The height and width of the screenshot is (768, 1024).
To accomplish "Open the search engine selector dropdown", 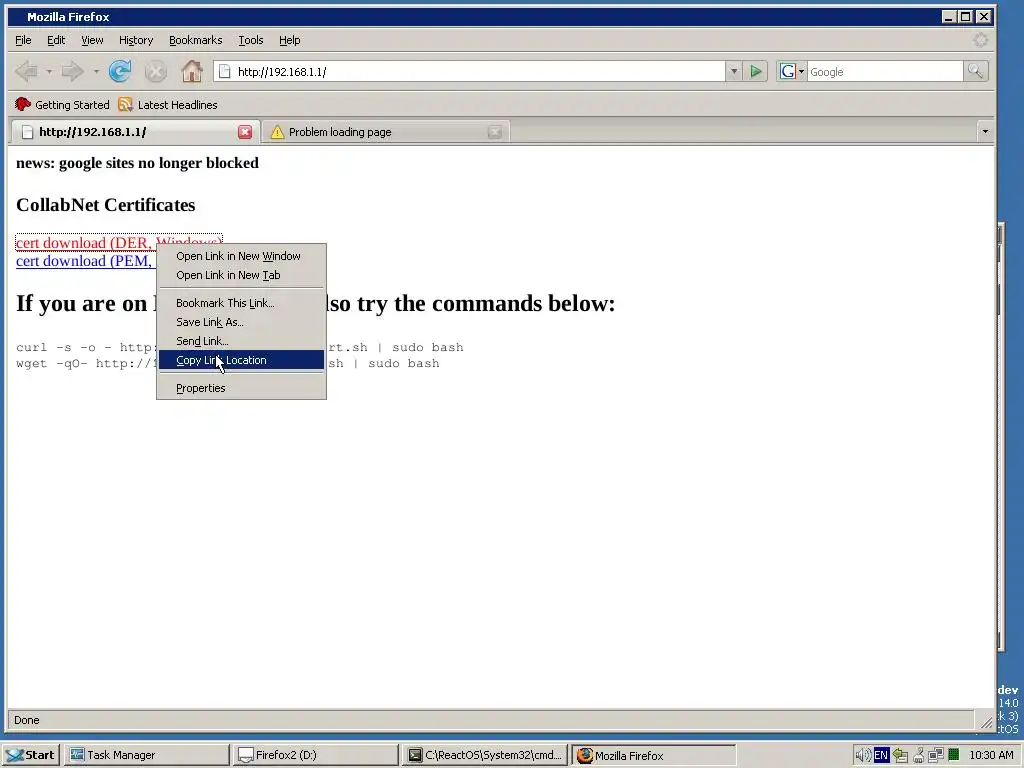I will tap(792, 72).
